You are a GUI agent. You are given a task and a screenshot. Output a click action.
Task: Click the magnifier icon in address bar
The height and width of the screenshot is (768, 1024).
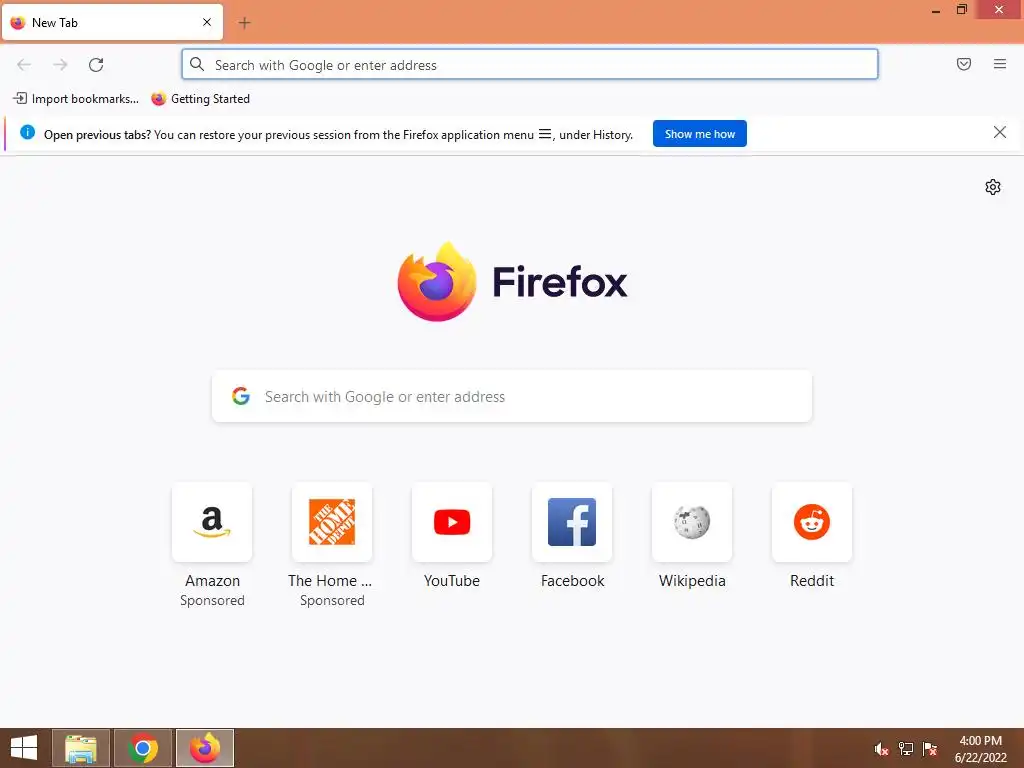[x=197, y=64]
